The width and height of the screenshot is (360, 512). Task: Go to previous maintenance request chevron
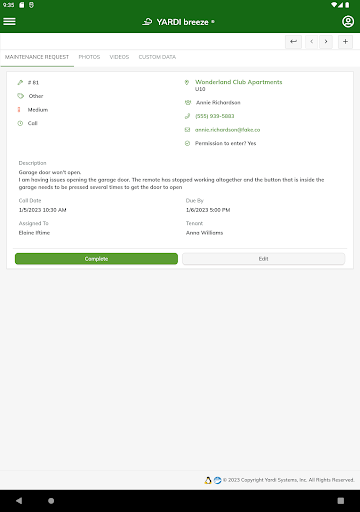(311, 42)
